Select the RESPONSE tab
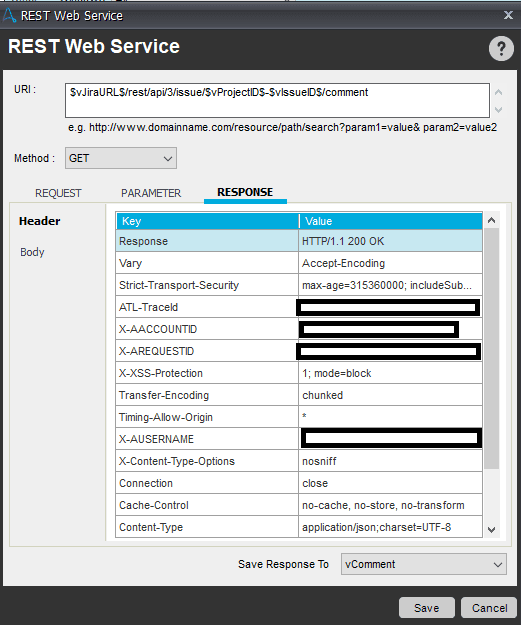This screenshot has width=521, height=625. (245, 192)
